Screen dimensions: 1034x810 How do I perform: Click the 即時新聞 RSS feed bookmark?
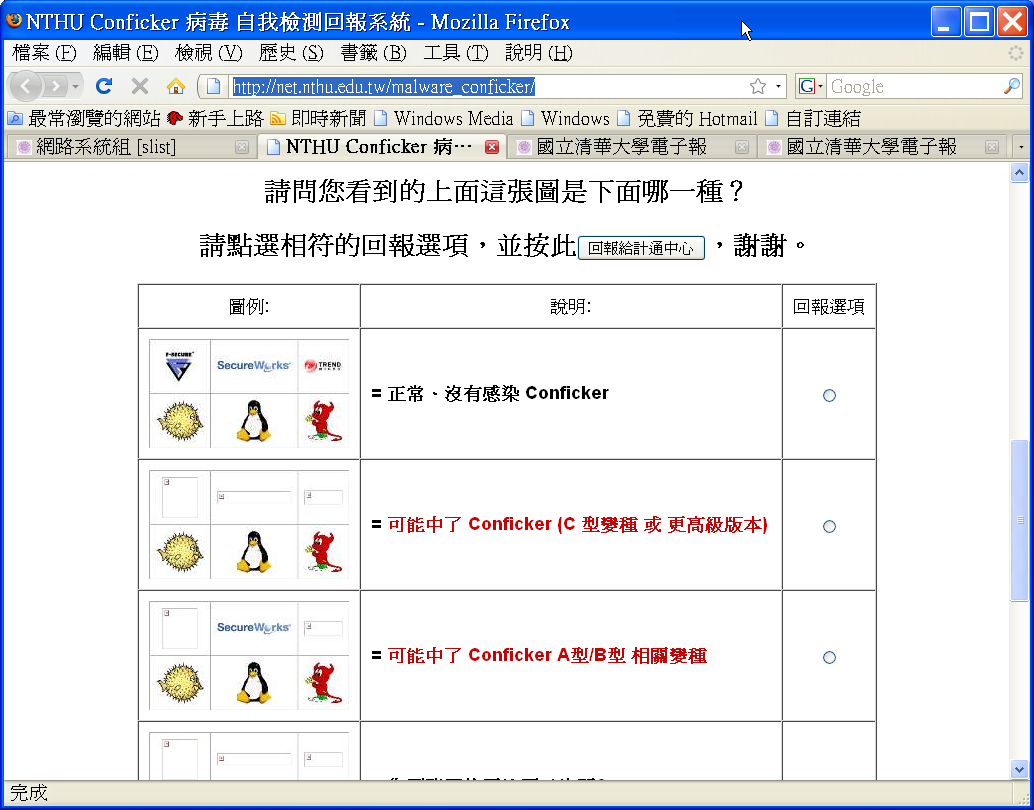[x=319, y=118]
